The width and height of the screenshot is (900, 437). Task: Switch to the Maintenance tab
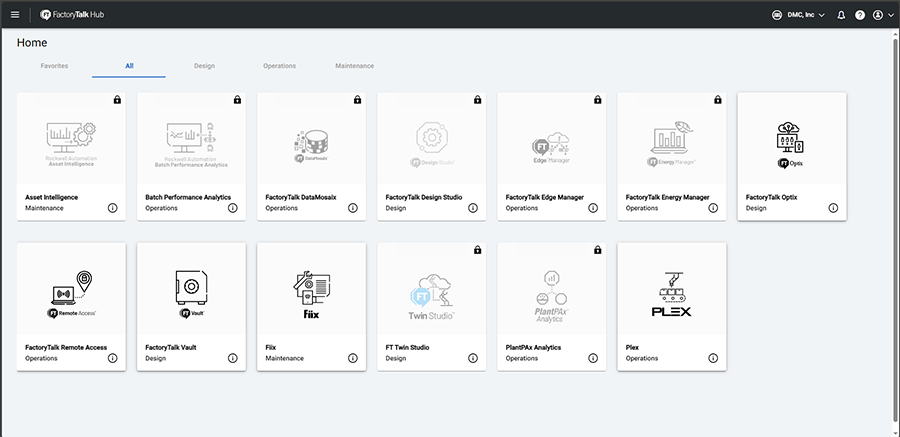[x=355, y=66]
